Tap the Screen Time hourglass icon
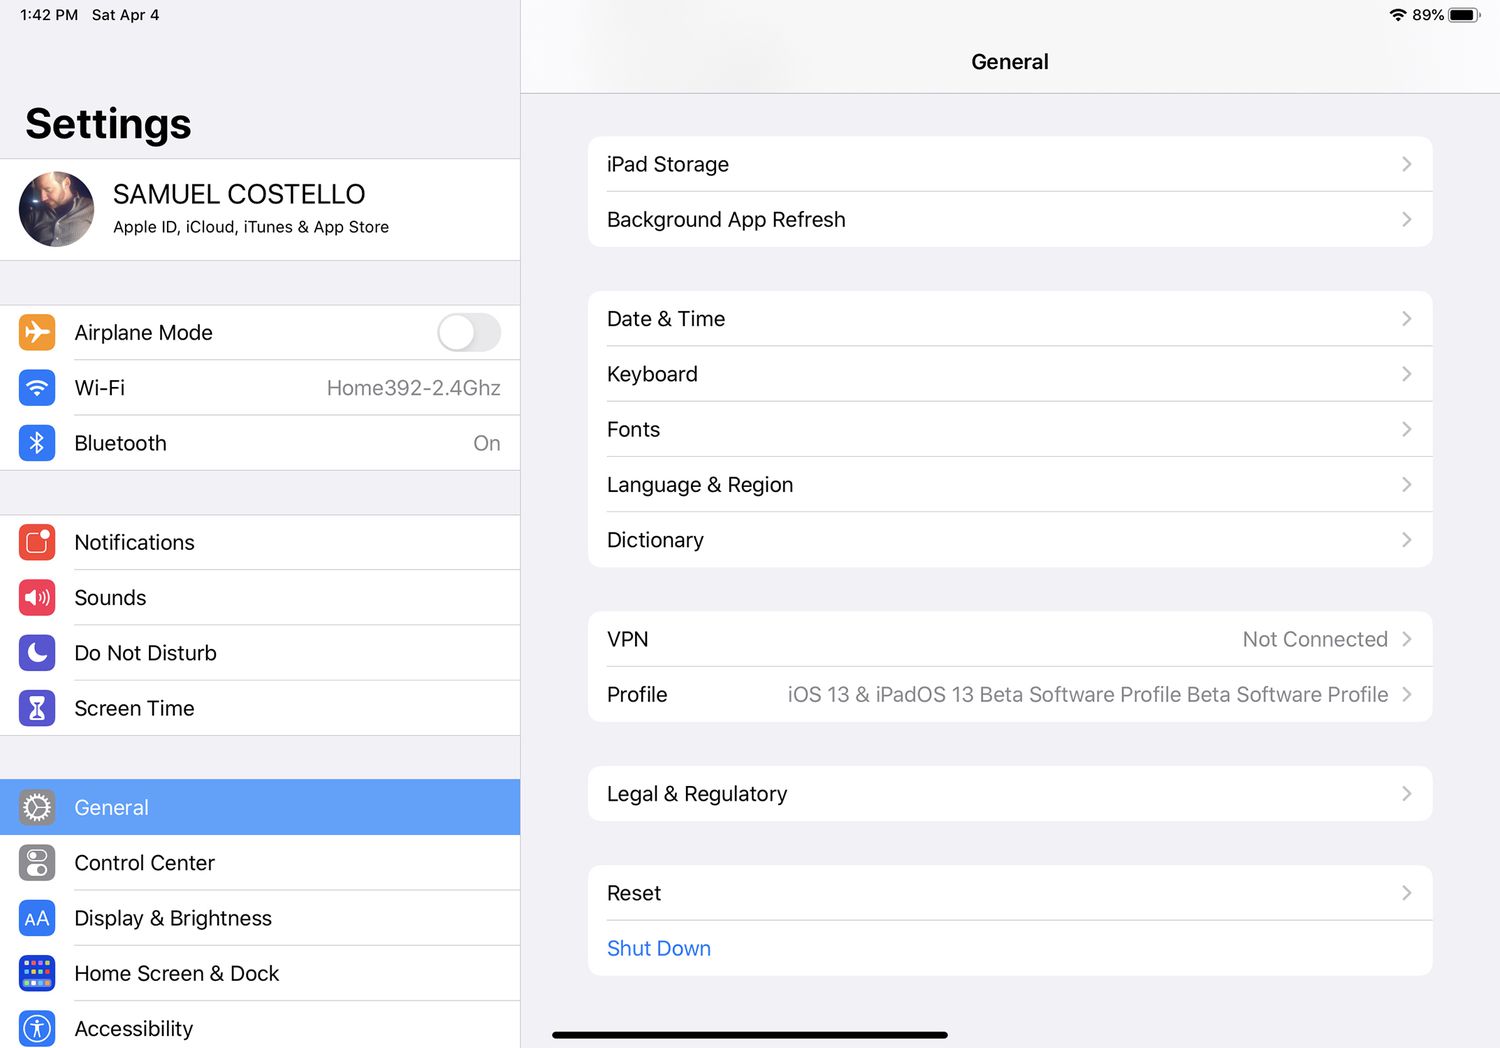 click(37, 708)
